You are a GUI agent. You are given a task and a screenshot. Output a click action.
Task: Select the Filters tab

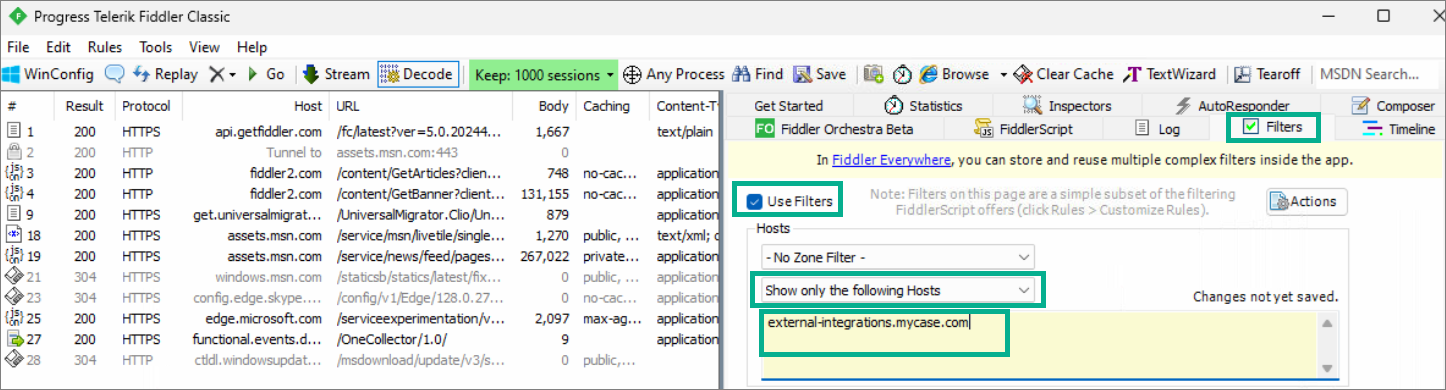(1272, 127)
